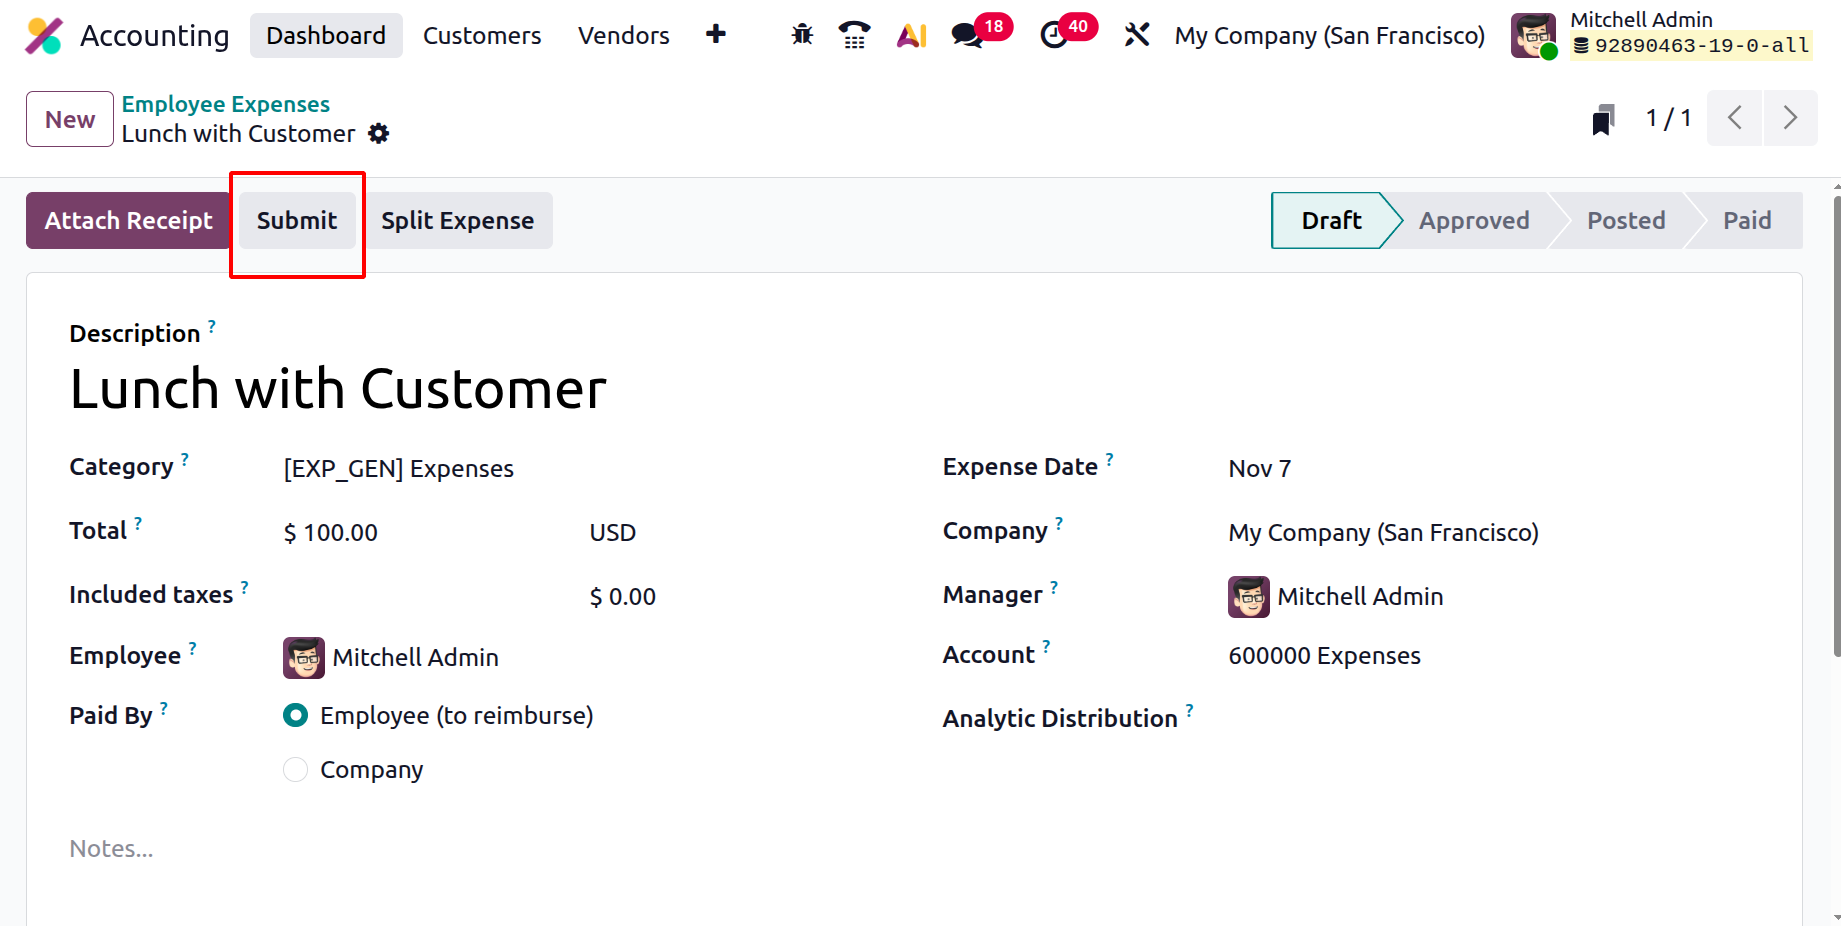The image size is (1841, 926).
Task: Click the gear icon beside Lunch with Customer
Action: point(379,134)
